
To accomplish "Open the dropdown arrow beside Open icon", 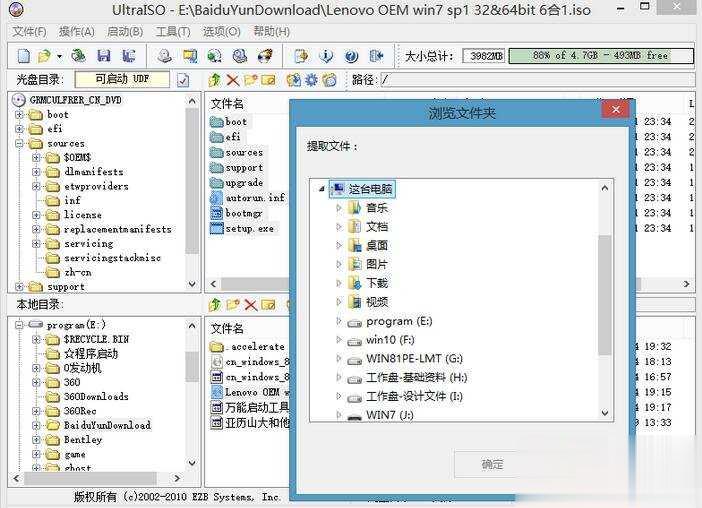I will point(59,56).
